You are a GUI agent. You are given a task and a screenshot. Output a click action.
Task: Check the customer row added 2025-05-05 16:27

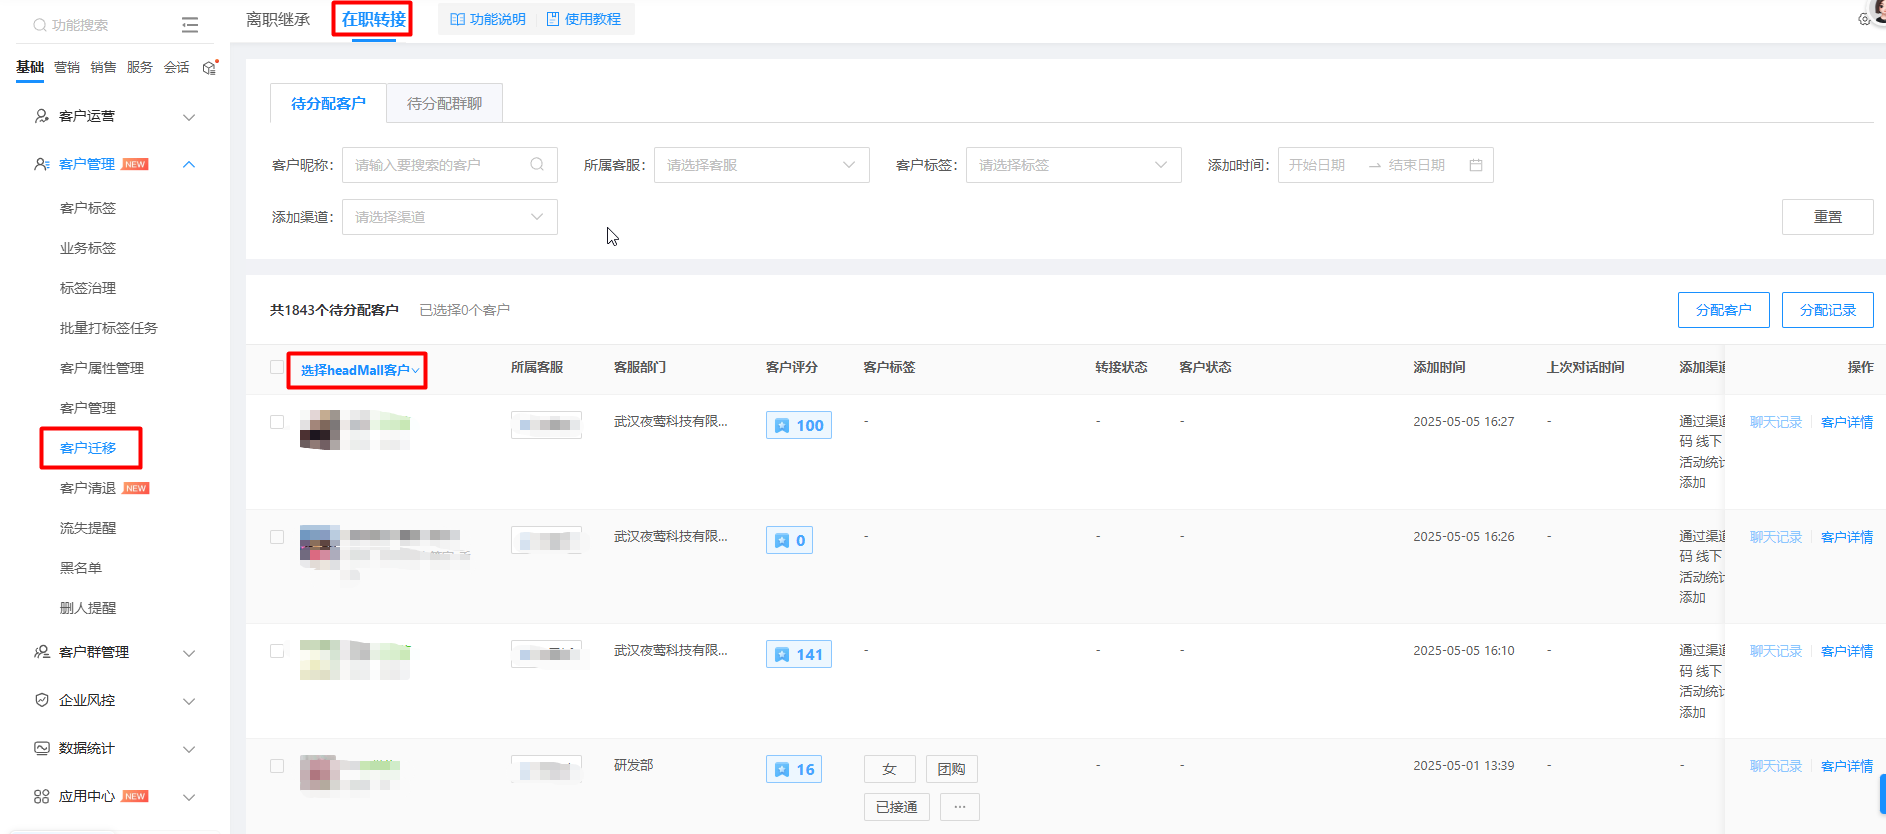pyautogui.click(x=277, y=422)
